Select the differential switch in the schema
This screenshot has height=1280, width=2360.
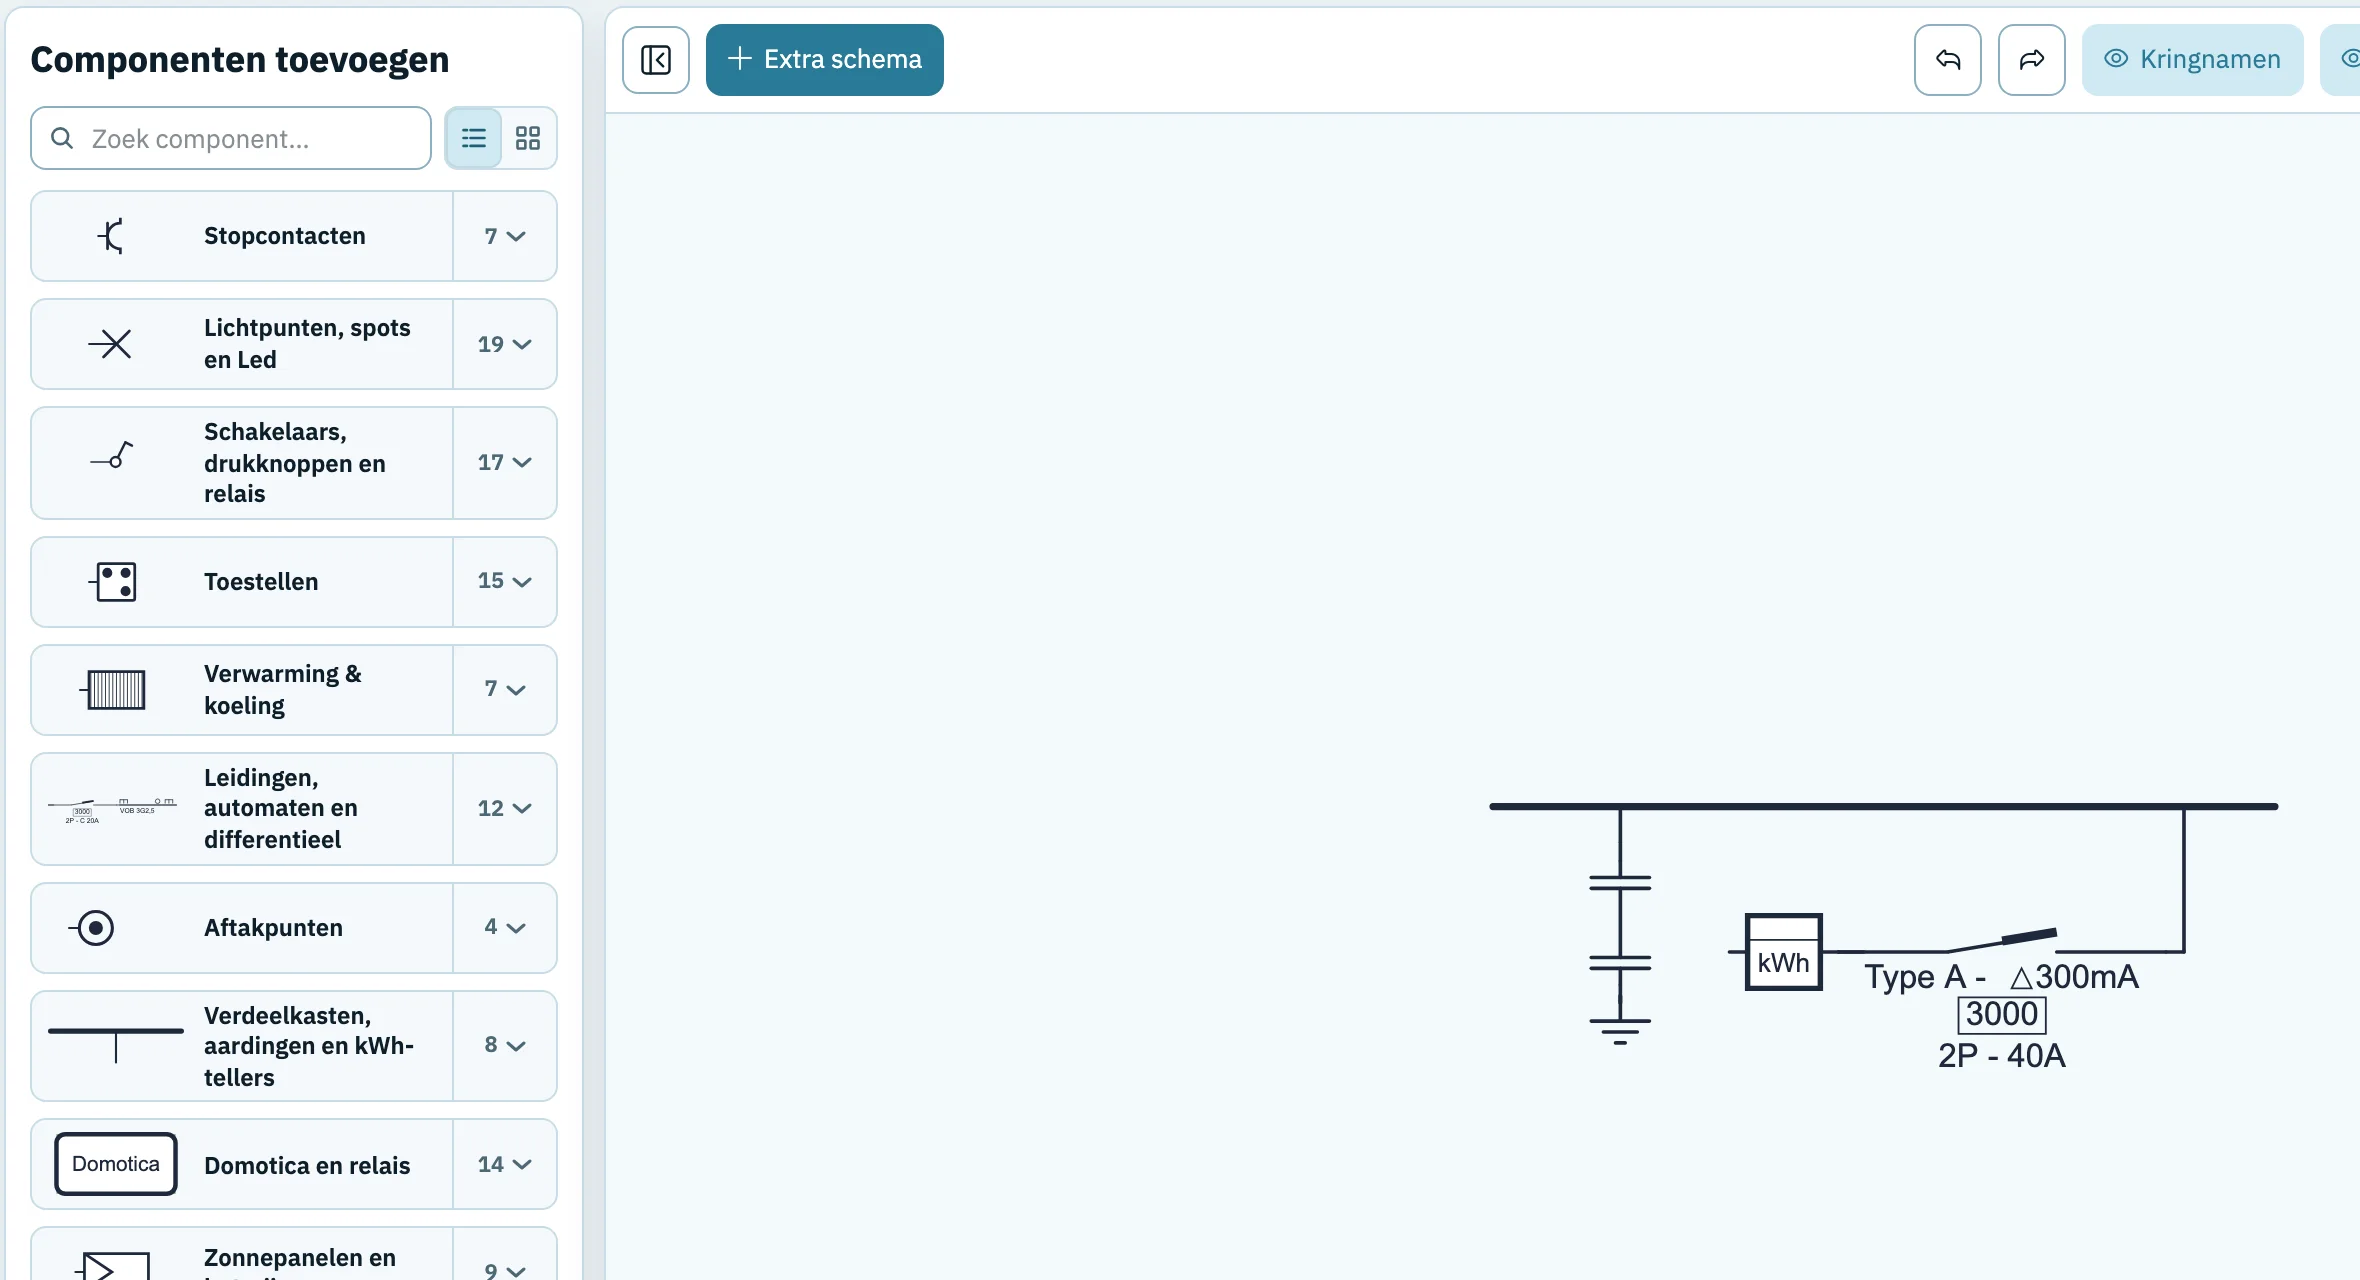(2000, 940)
